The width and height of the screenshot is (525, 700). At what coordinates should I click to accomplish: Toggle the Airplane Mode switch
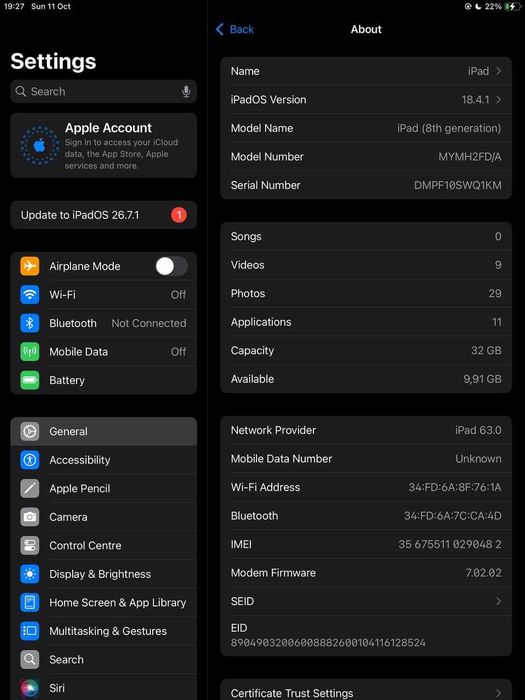coord(171,267)
